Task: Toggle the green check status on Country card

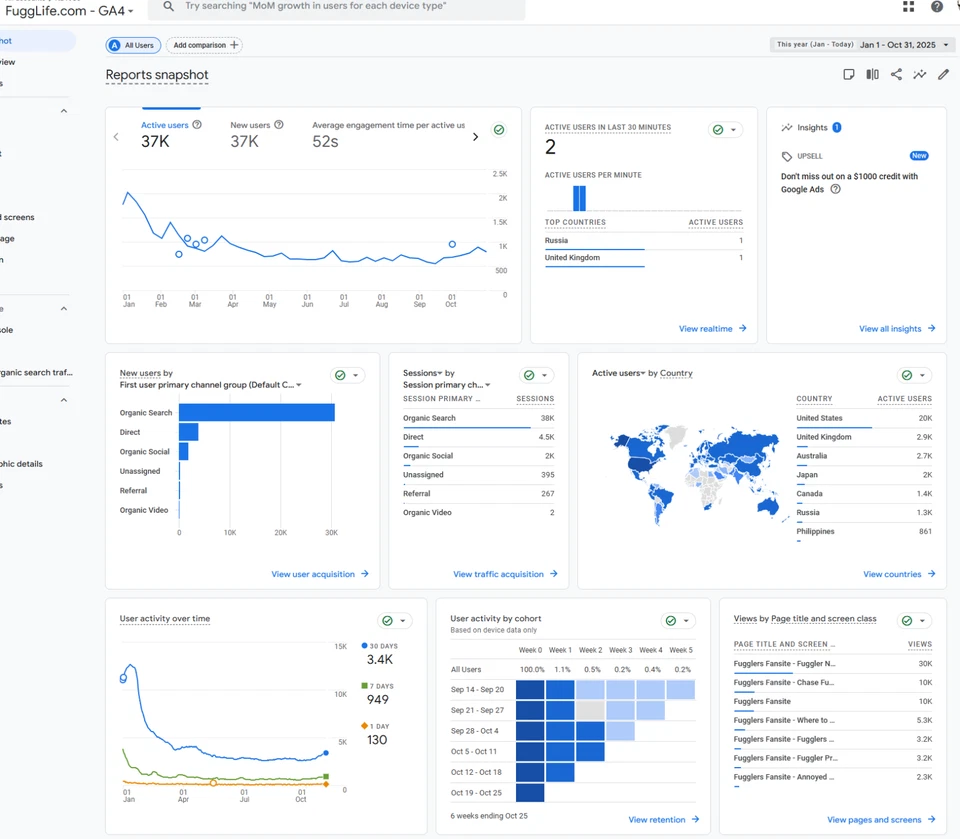Action: coord(914,375)
